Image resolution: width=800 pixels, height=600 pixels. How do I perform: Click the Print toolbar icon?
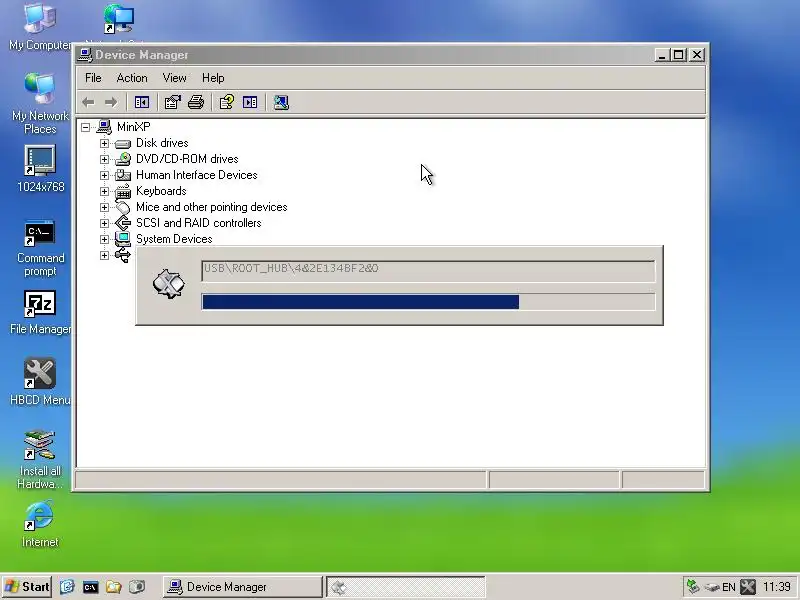pos(196,103)
